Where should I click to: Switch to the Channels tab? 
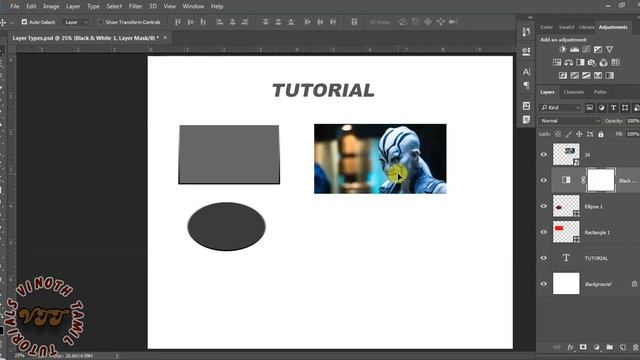coord(573,92)
